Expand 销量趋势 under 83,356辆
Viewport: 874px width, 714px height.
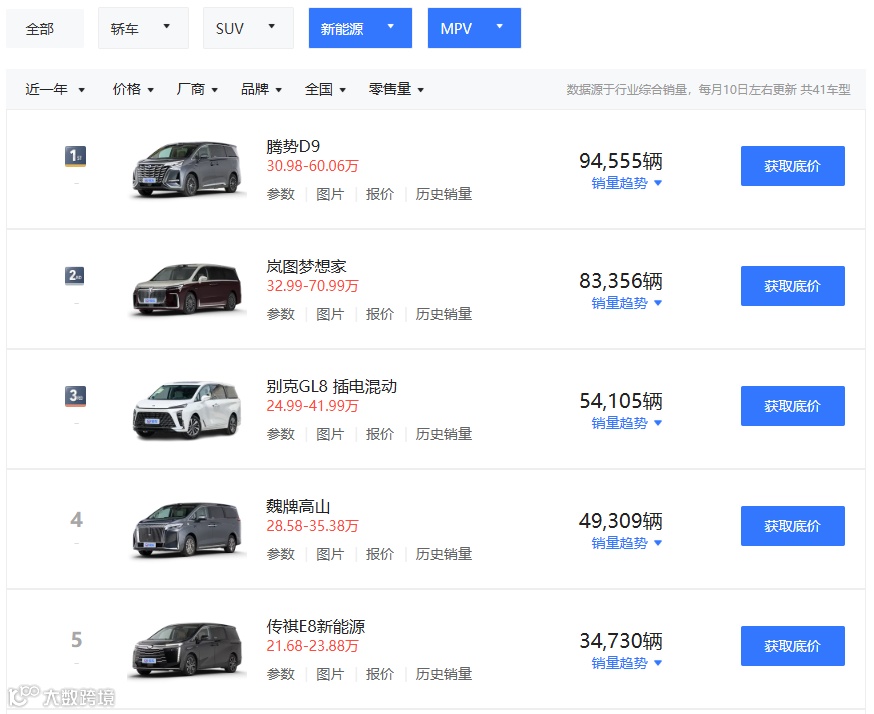(627, 303)
